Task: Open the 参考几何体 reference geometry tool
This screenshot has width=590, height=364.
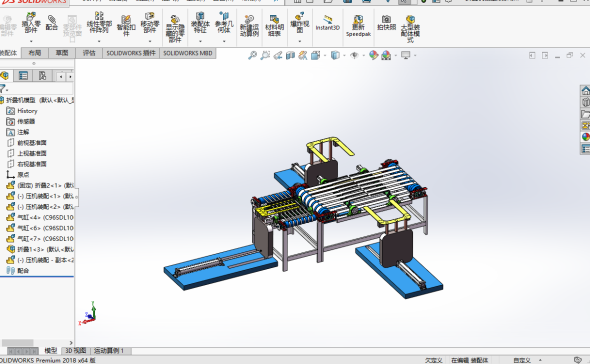Action: (x=224, y=23)
